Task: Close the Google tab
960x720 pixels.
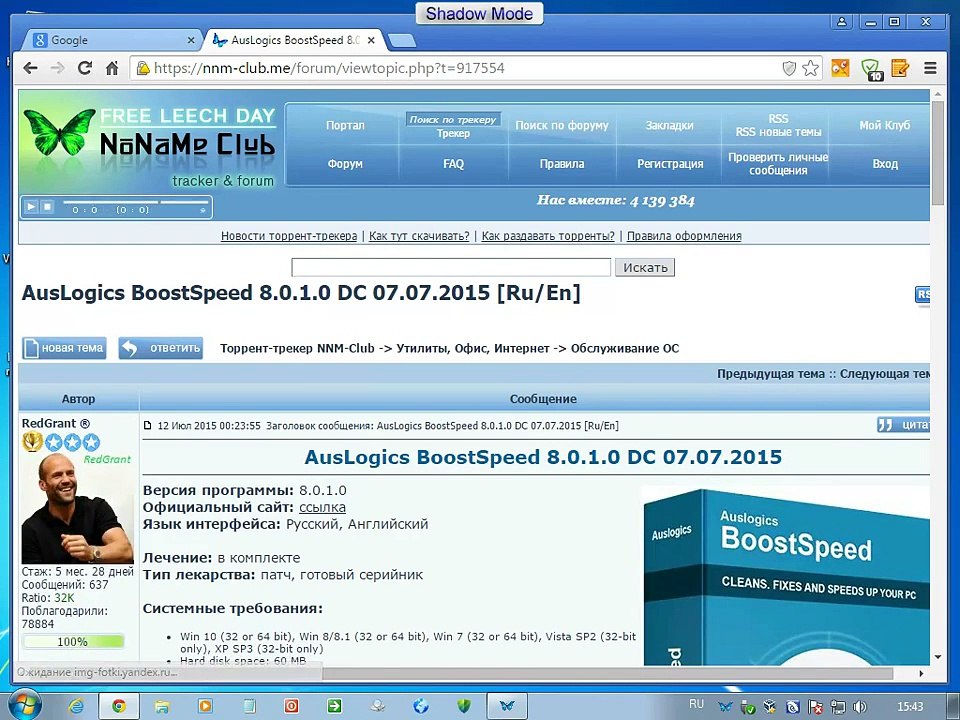Action: 191,40
